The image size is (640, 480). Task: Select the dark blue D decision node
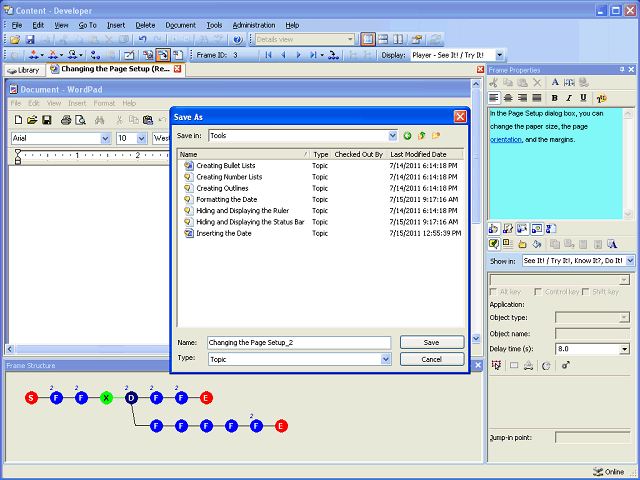point(131,398)
